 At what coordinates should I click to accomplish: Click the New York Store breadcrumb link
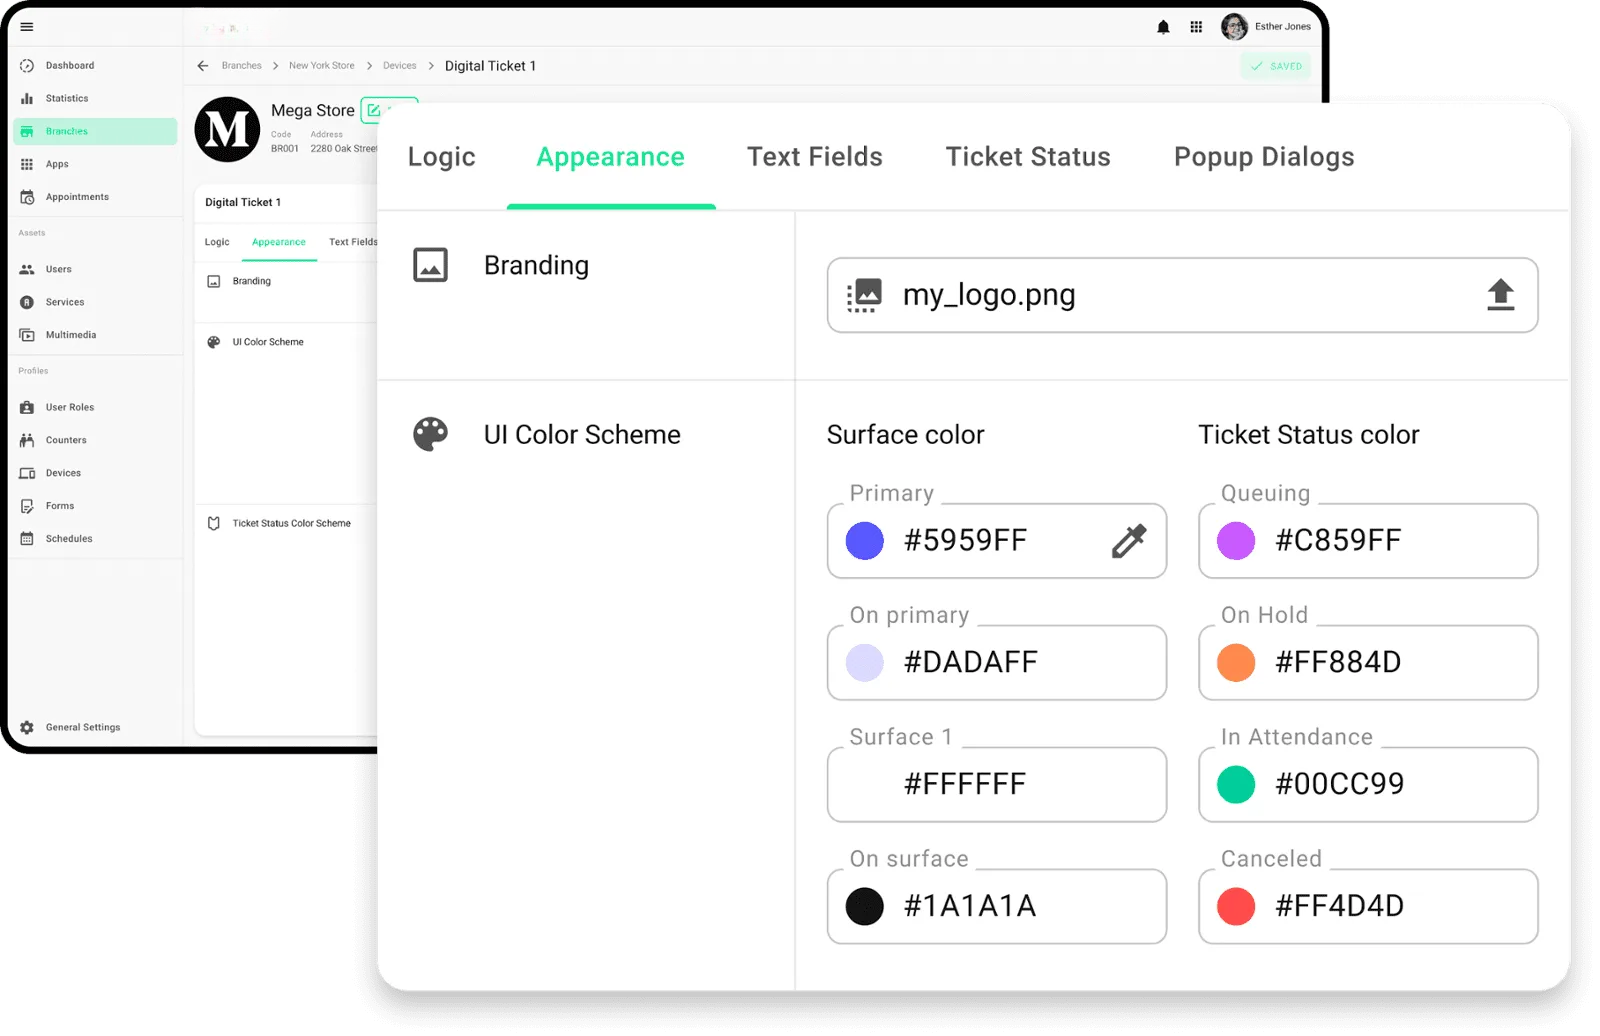pyautogui.click(x=321, y=66)
